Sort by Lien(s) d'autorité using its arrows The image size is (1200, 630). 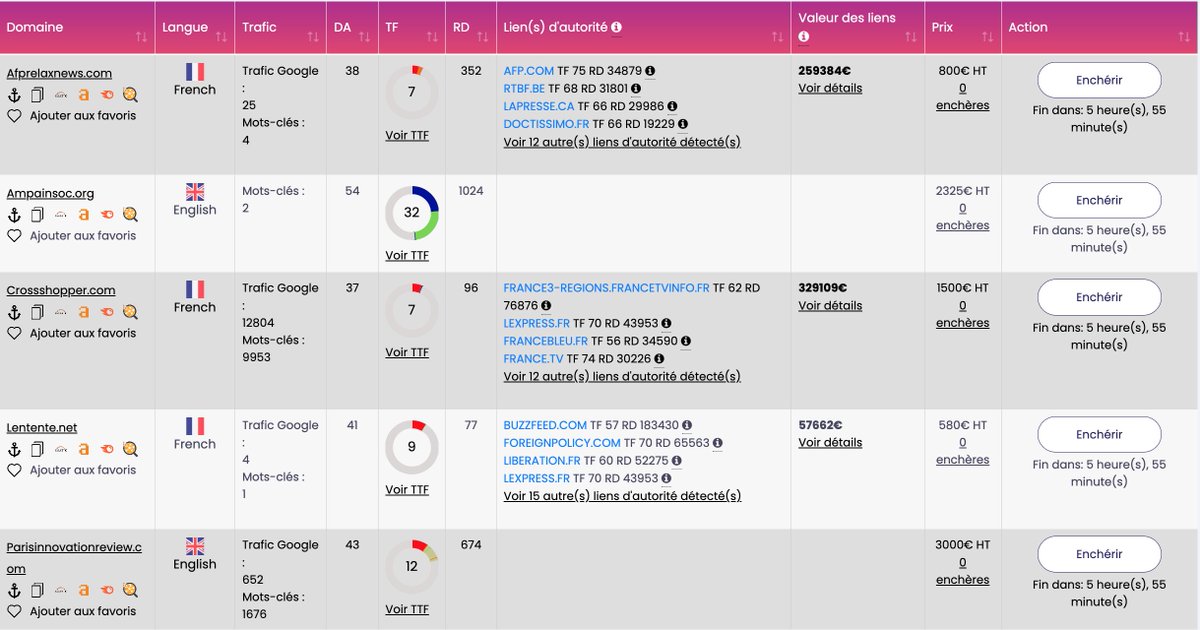[x=777, y=37]
